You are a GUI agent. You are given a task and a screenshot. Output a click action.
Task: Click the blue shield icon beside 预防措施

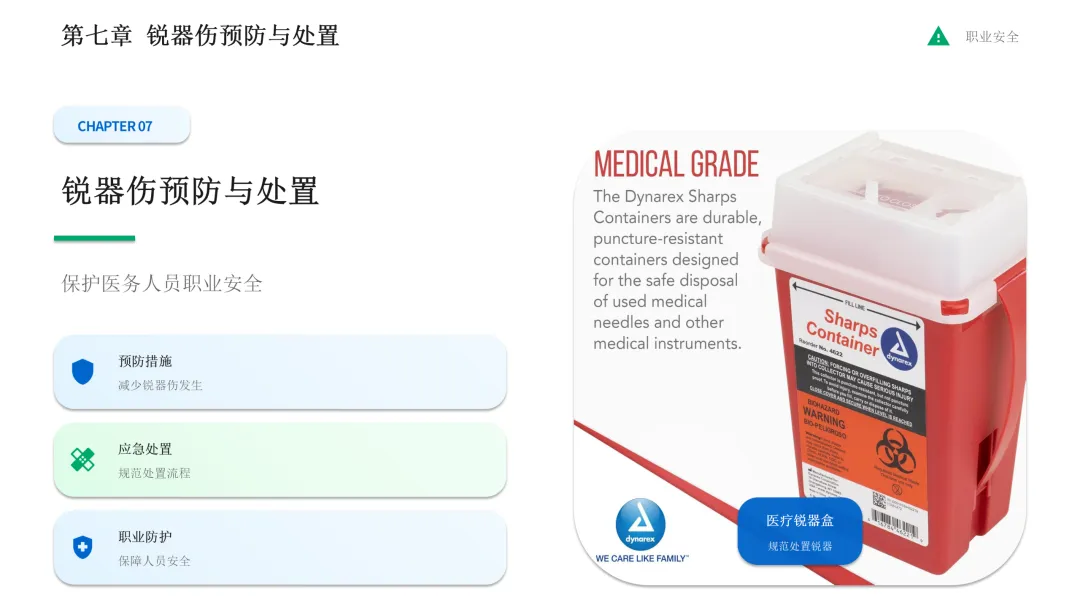coord(83,372)
